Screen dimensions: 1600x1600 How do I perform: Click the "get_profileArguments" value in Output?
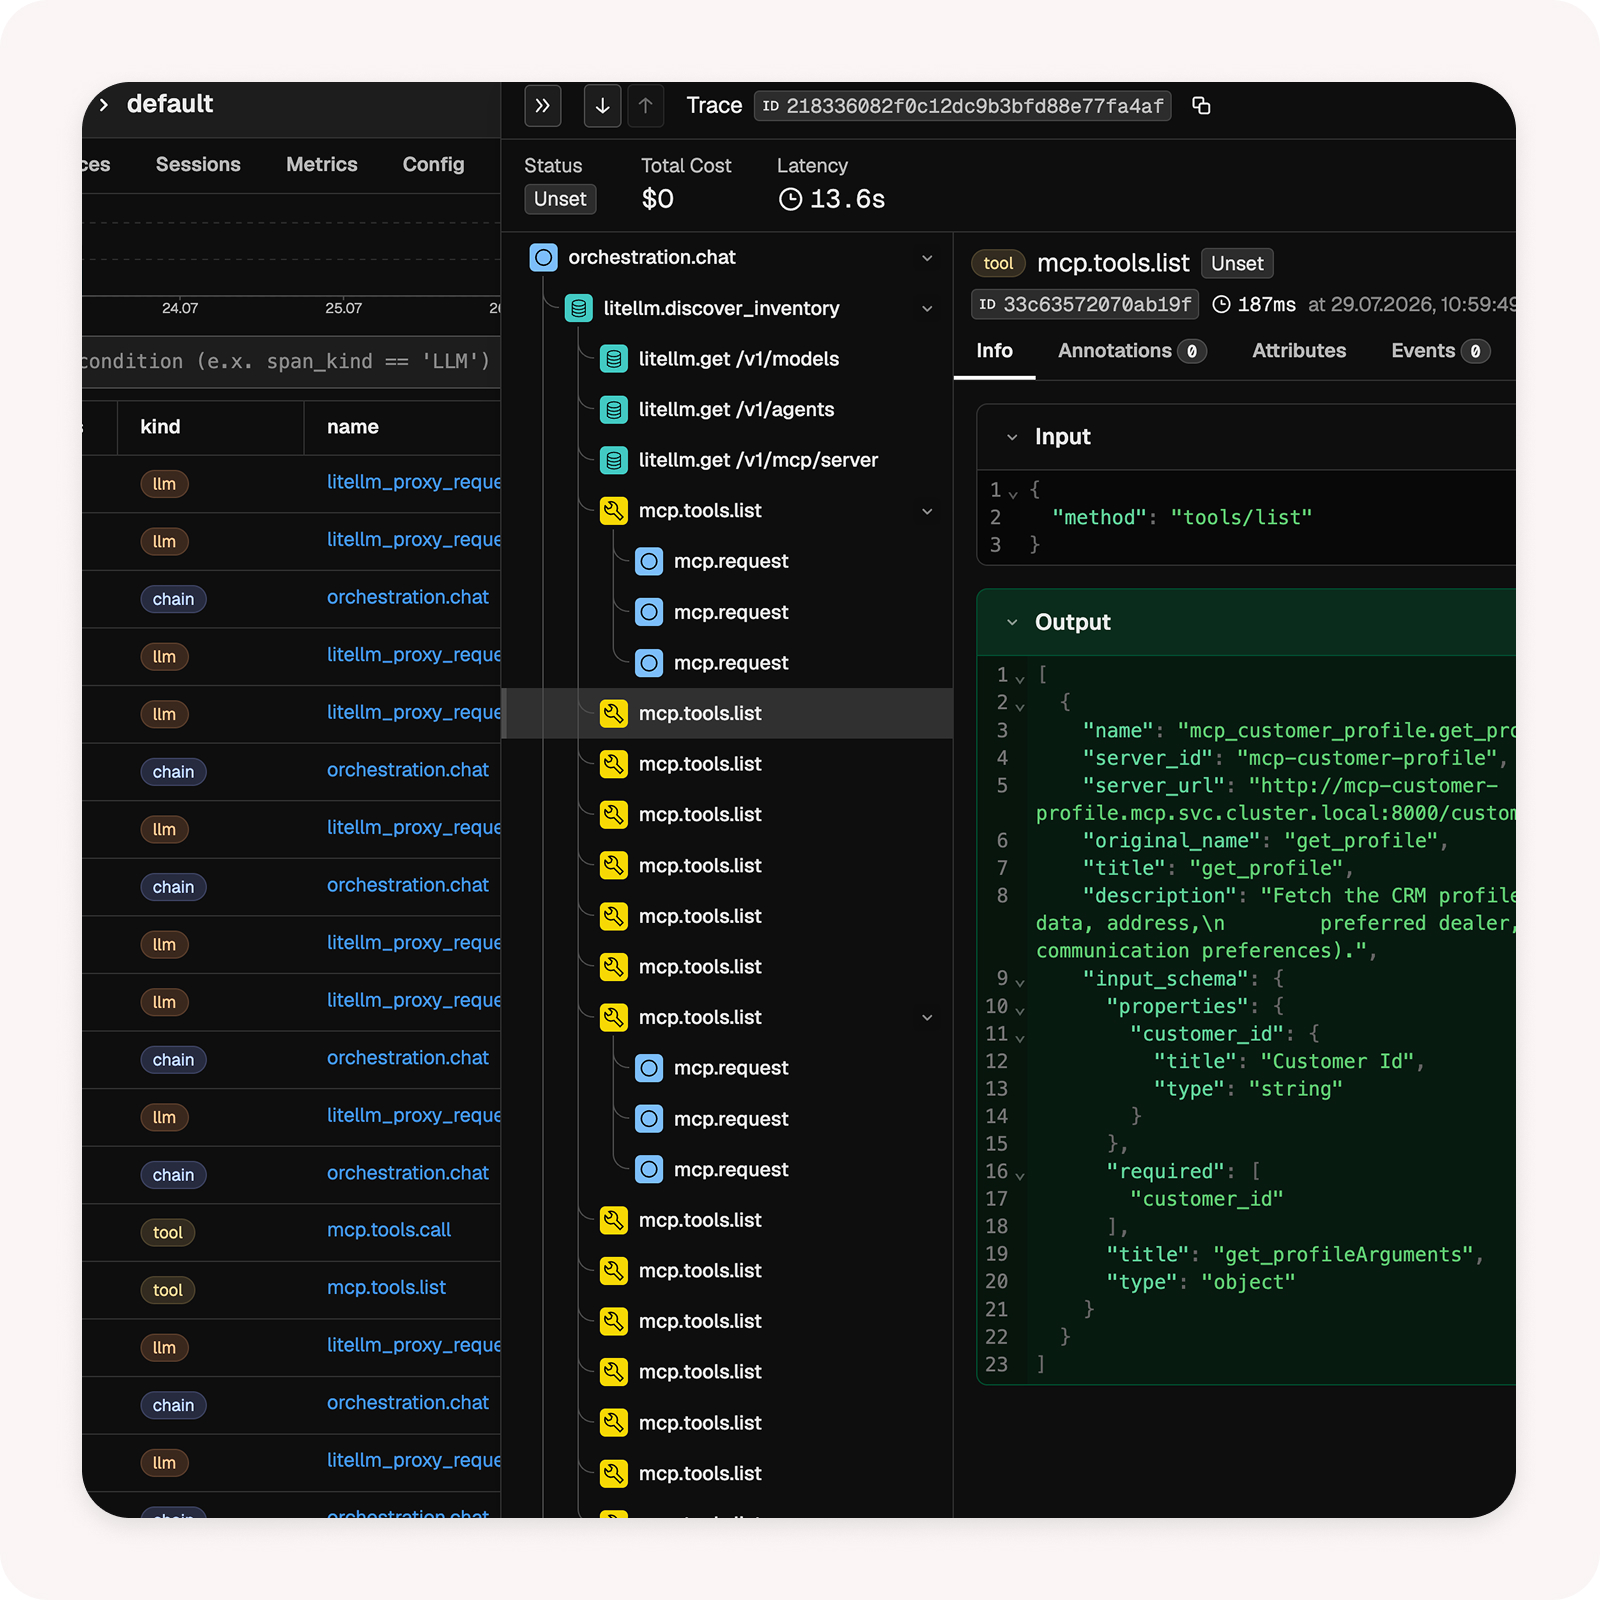tap(1343, 1254)
